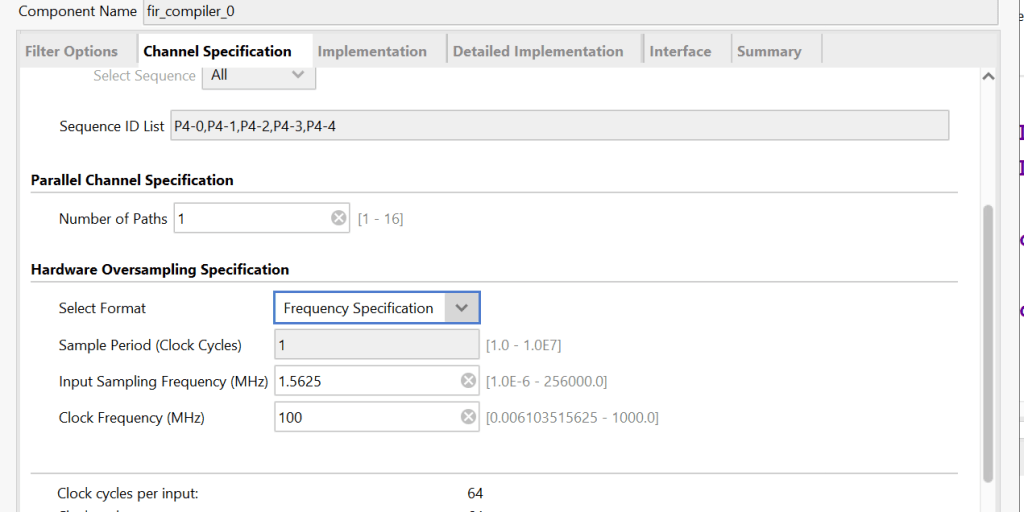Clear the Clock Frequency value
The width and height of the screenshot is (1024, 512).
(x=468, y=417)
